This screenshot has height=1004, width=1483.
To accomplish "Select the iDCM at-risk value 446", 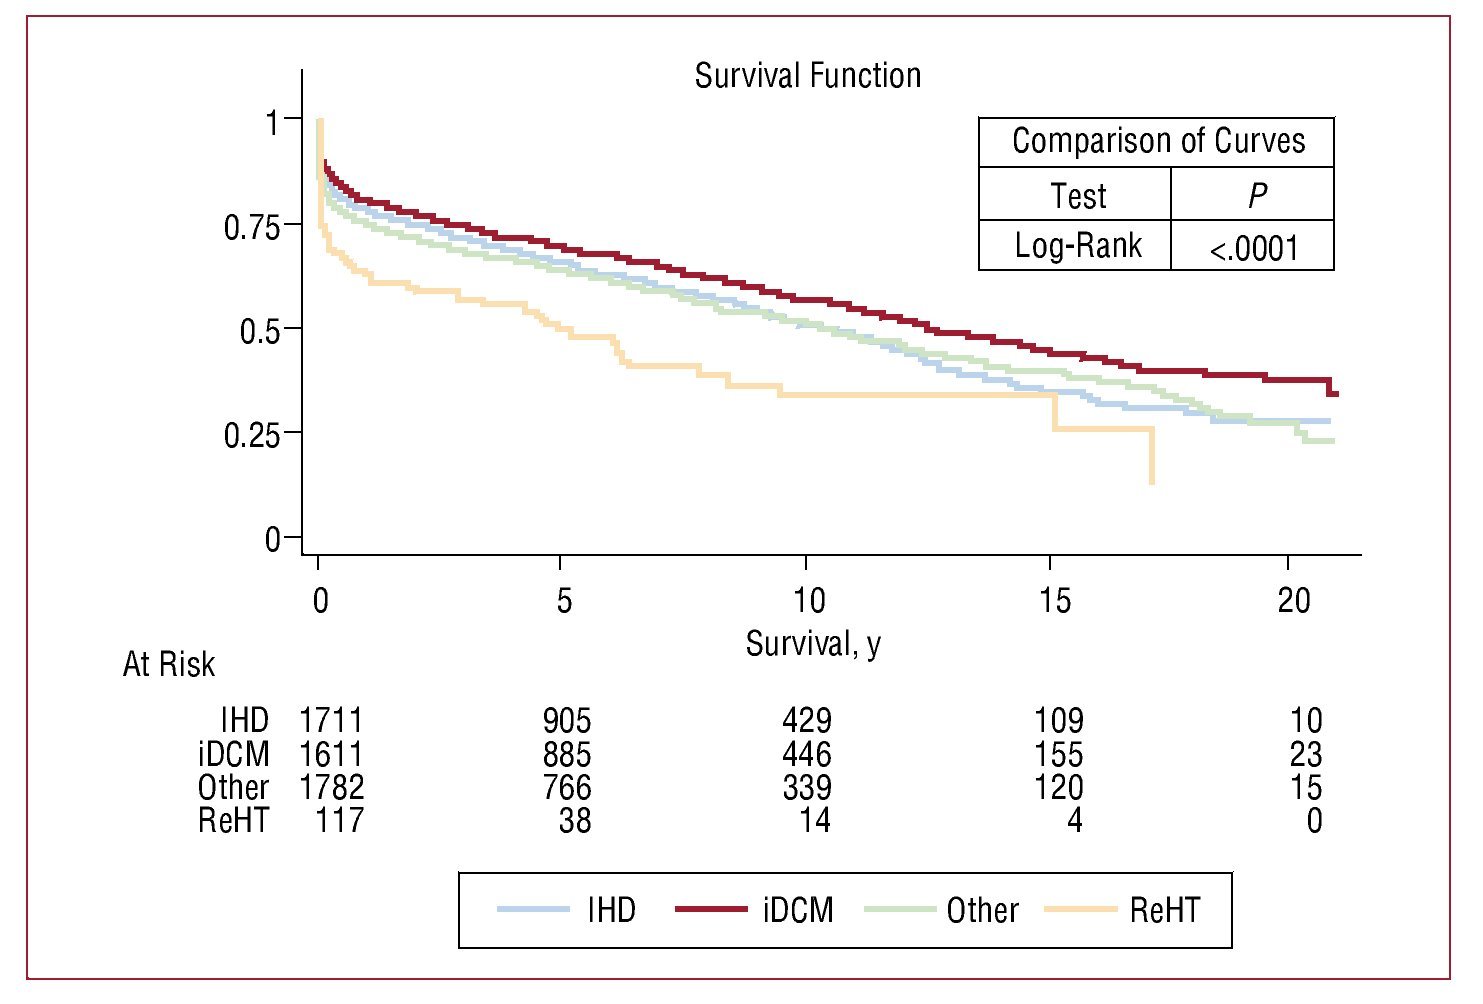I will point(806,754).
